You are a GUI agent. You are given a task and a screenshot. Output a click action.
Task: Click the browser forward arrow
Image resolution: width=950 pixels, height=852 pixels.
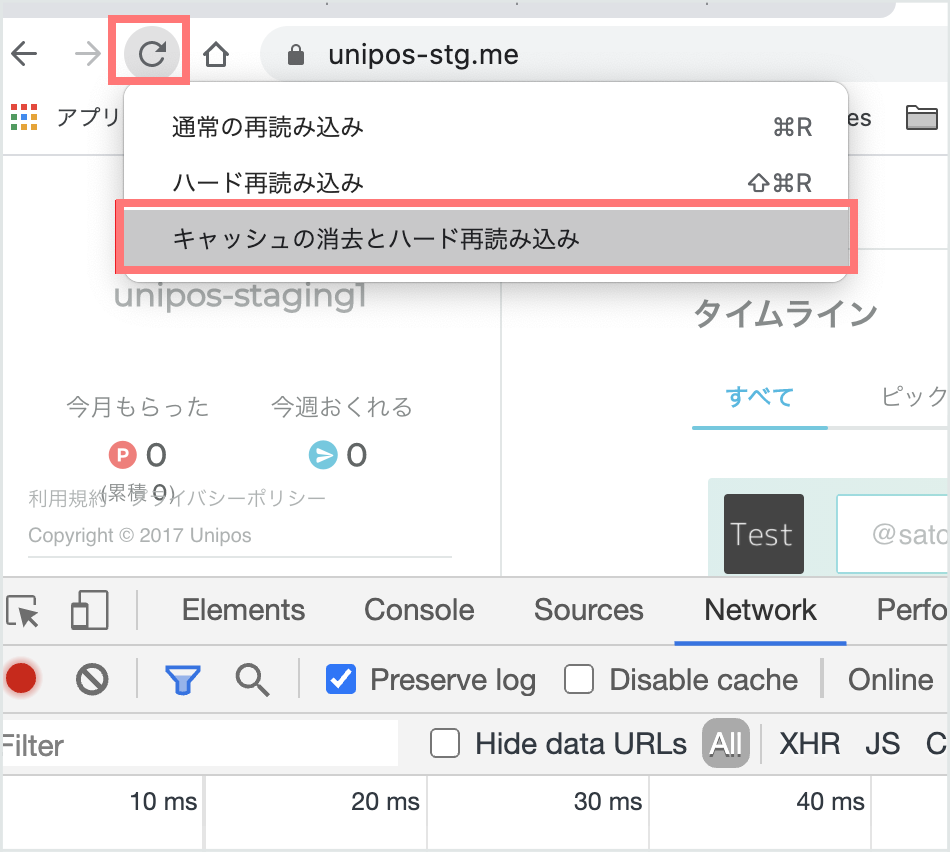click(88, 54)
